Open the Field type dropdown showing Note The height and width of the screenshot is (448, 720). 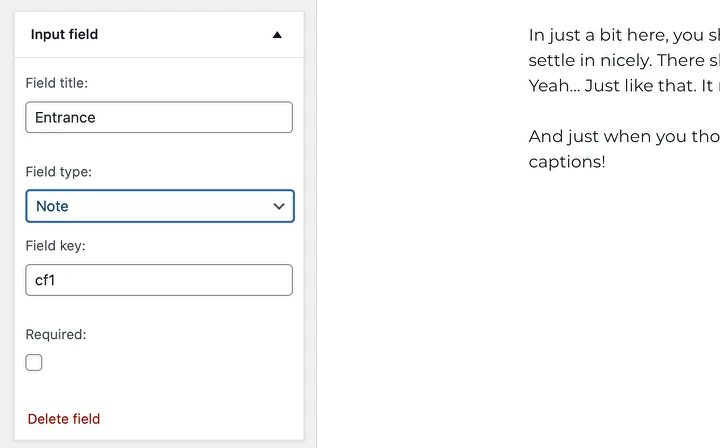pos(150,206)
